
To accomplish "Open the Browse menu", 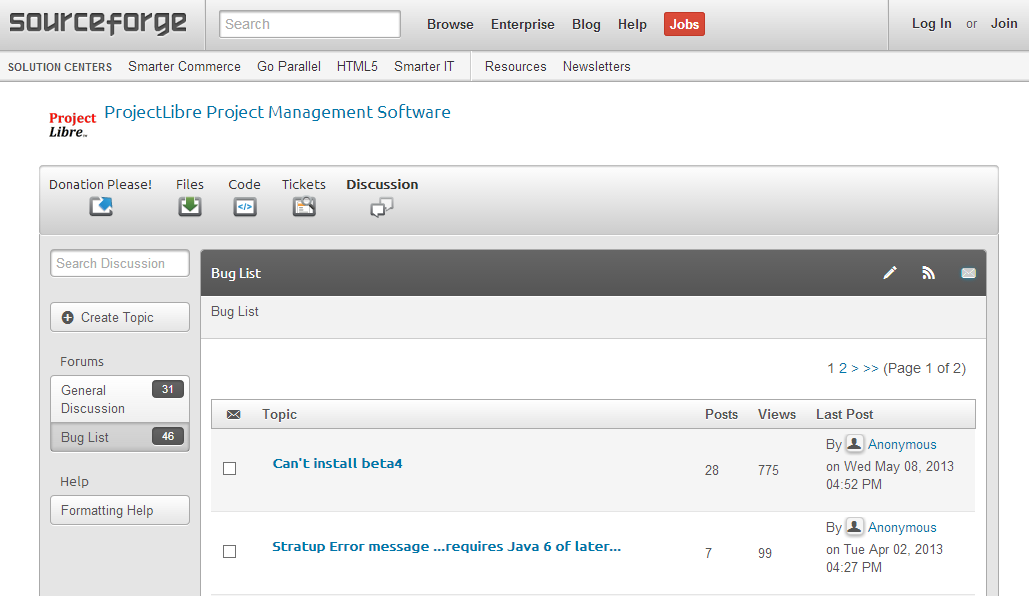I will coord(450,24).
